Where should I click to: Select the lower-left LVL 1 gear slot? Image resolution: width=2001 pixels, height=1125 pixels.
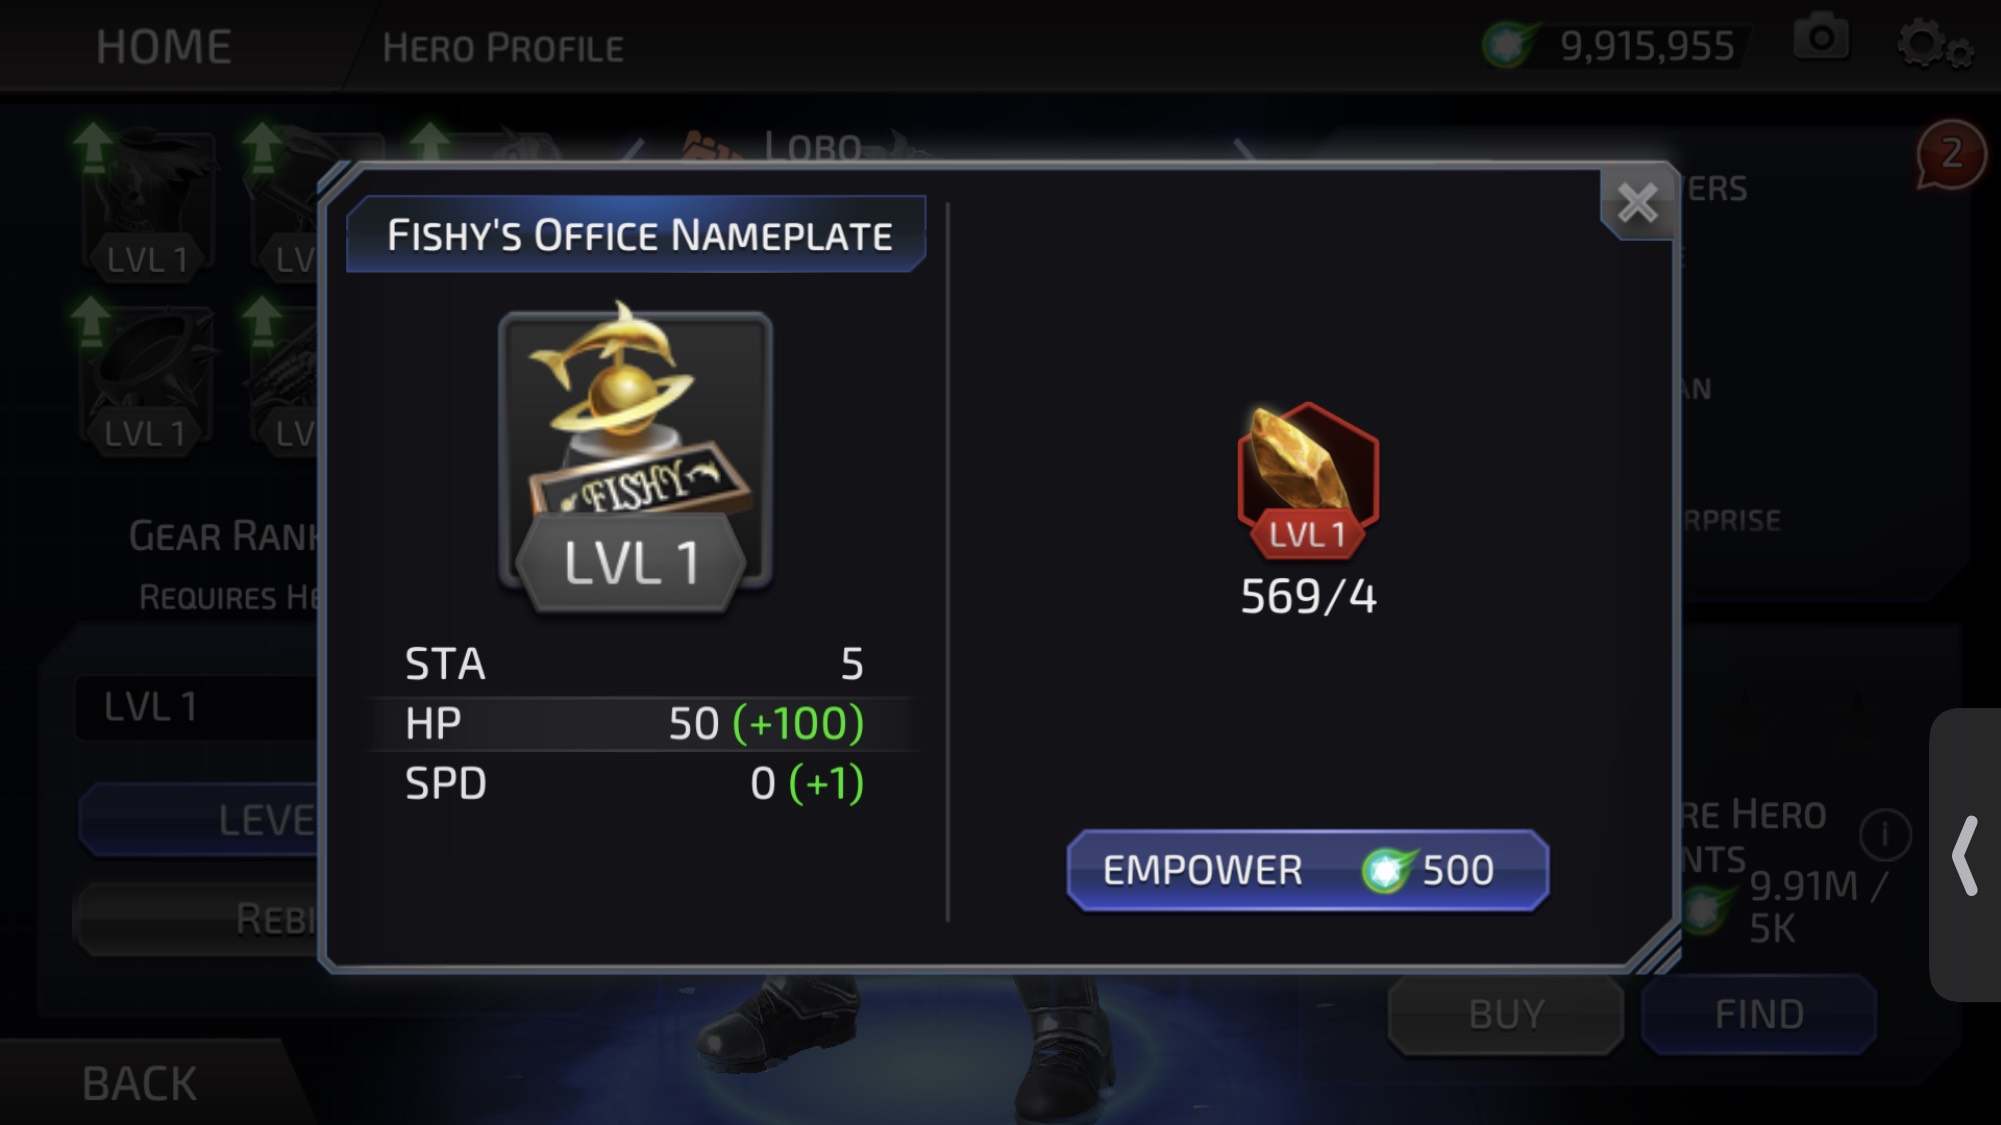click(146, 380)
